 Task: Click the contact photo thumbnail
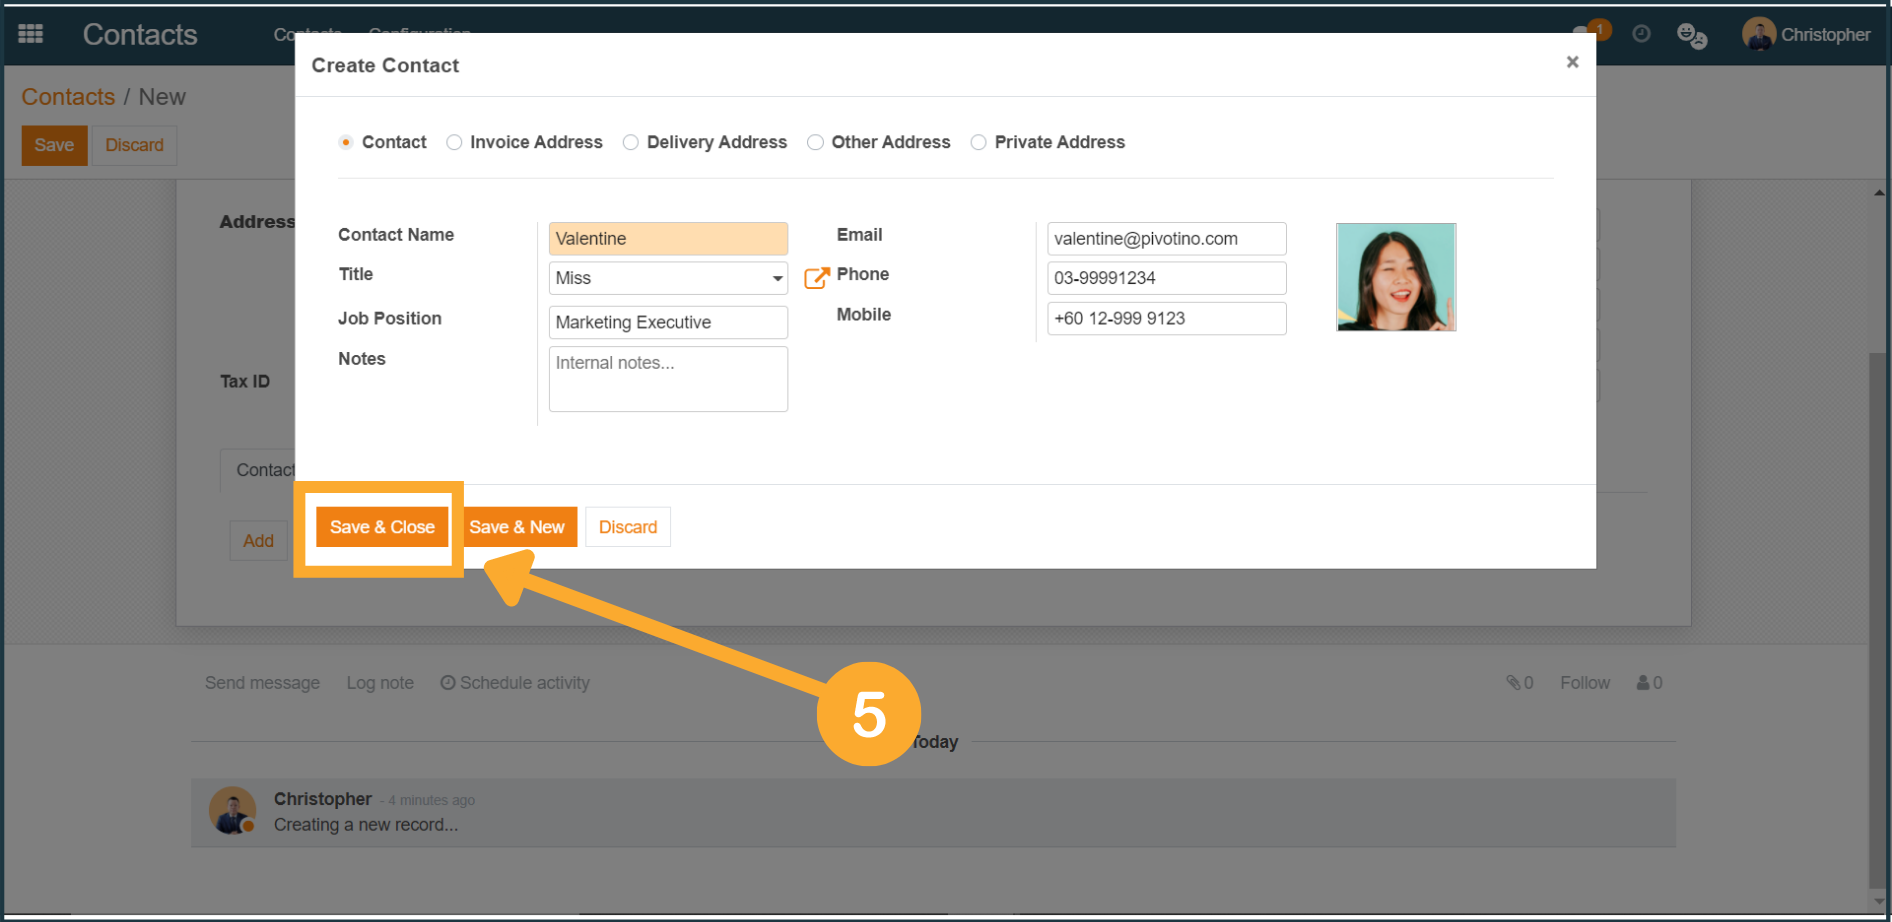pos(1395,277)
